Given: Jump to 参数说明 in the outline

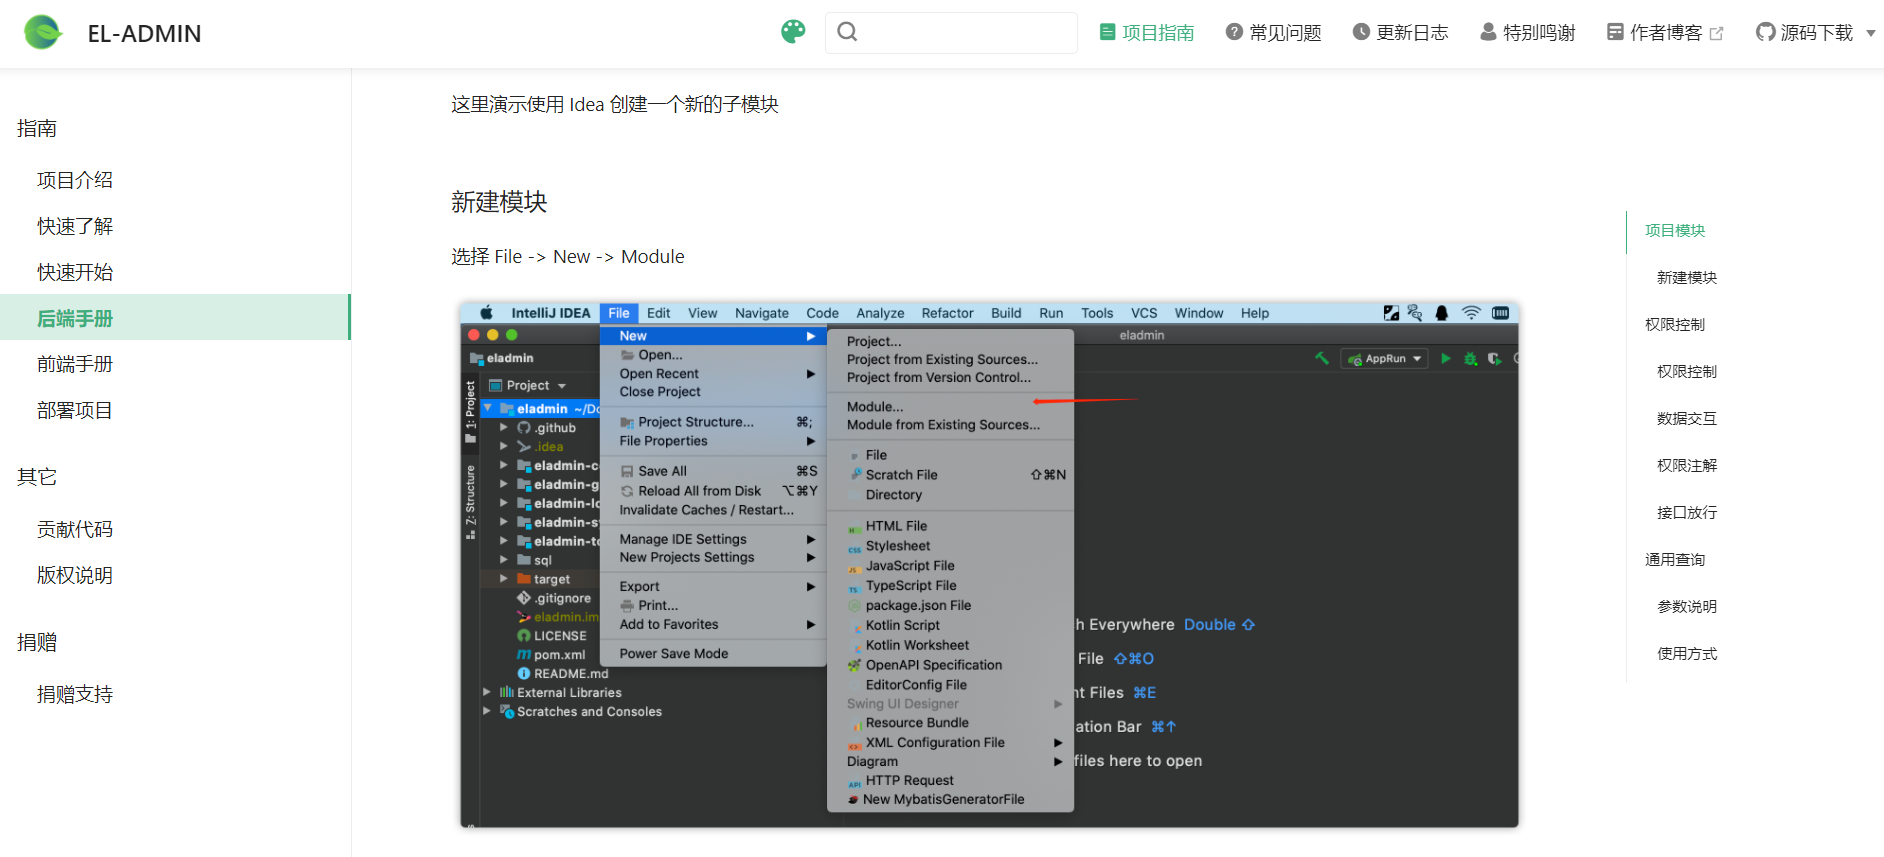Looking at the screenshot, I should click(1687, 606).
